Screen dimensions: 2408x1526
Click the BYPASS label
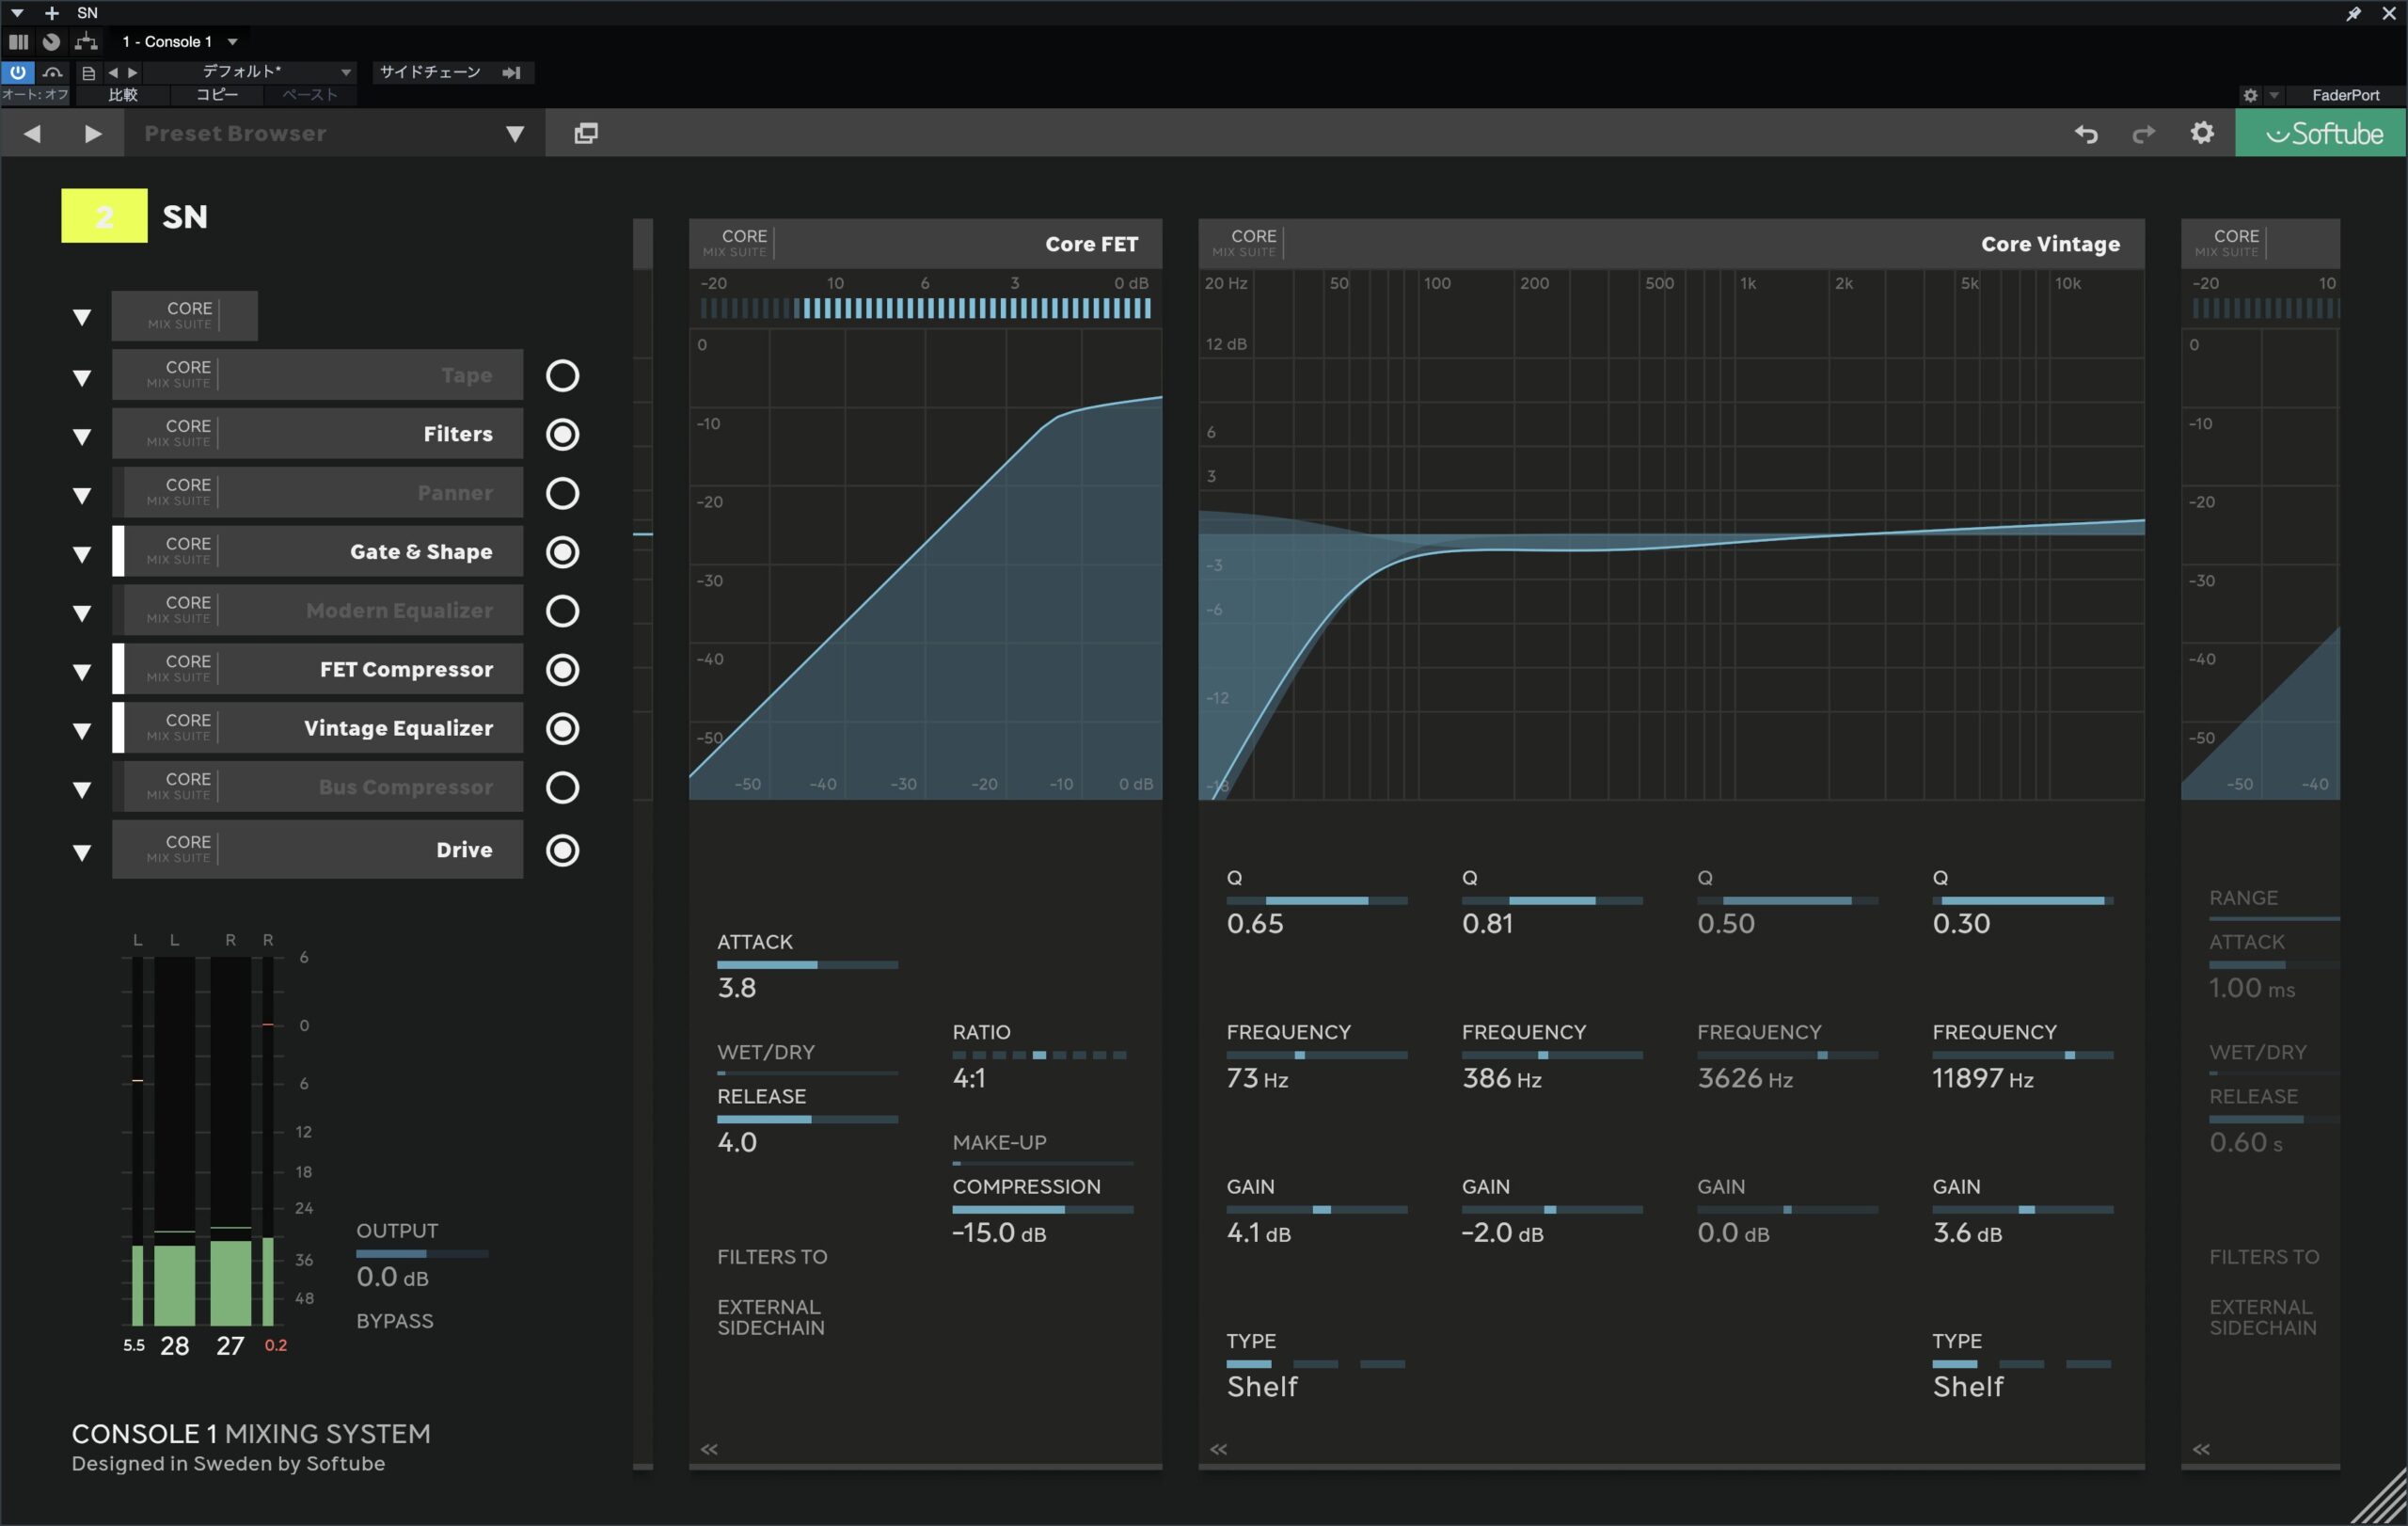click(395, 1321)
